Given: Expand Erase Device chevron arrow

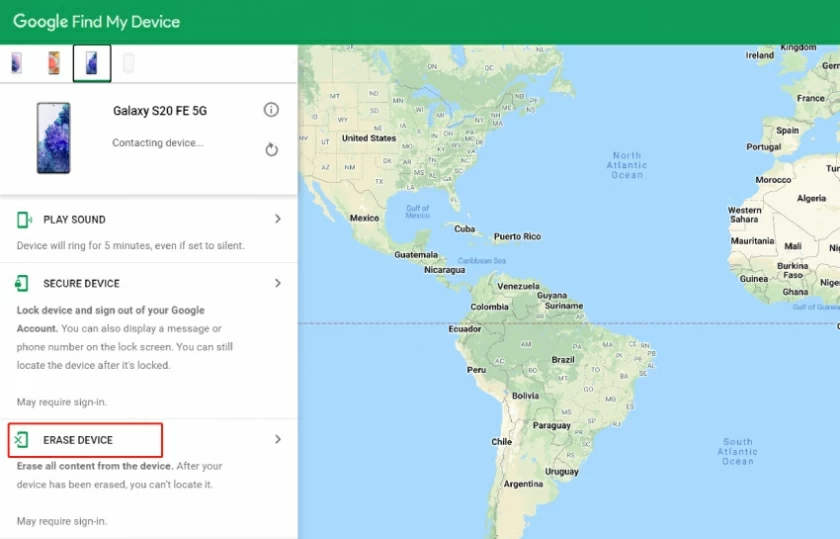Looking at the screenshot, I should [278, 439].
